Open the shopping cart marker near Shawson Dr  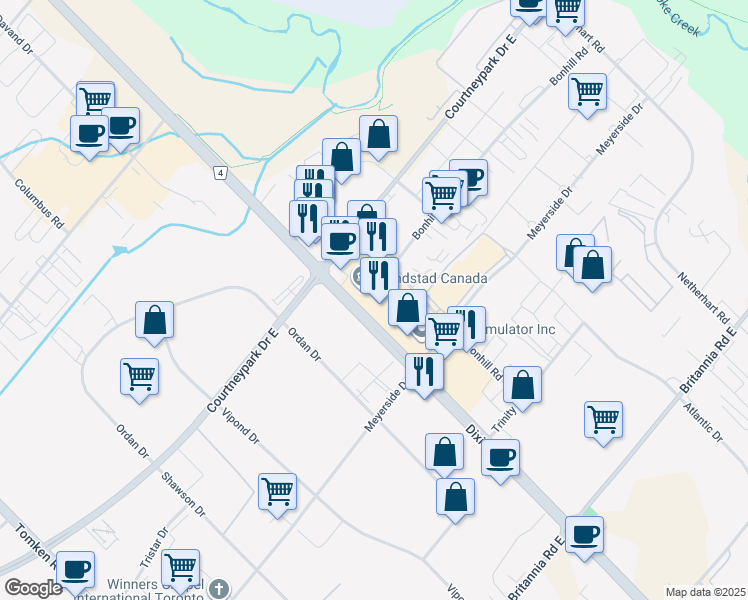click(277, 491)
